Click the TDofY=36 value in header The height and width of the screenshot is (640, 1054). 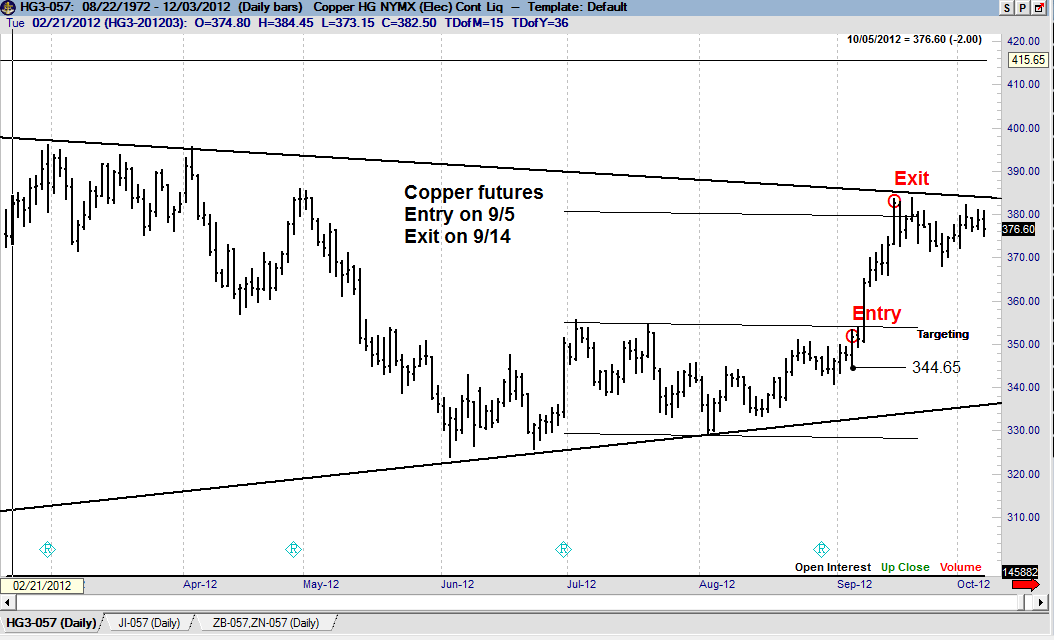point(540,23)
